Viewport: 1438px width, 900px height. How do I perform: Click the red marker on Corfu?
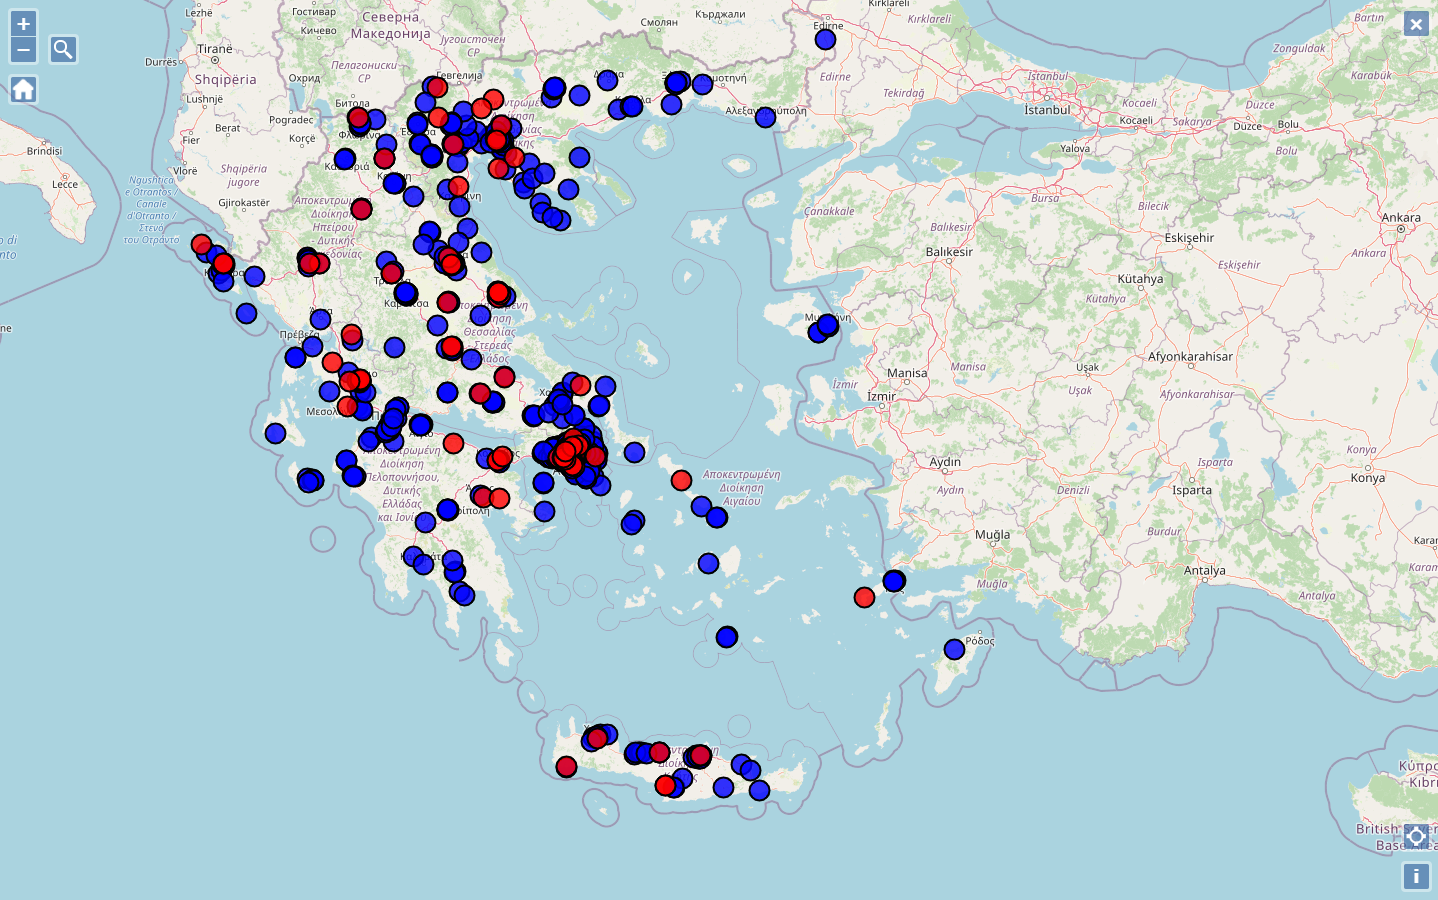223,264
